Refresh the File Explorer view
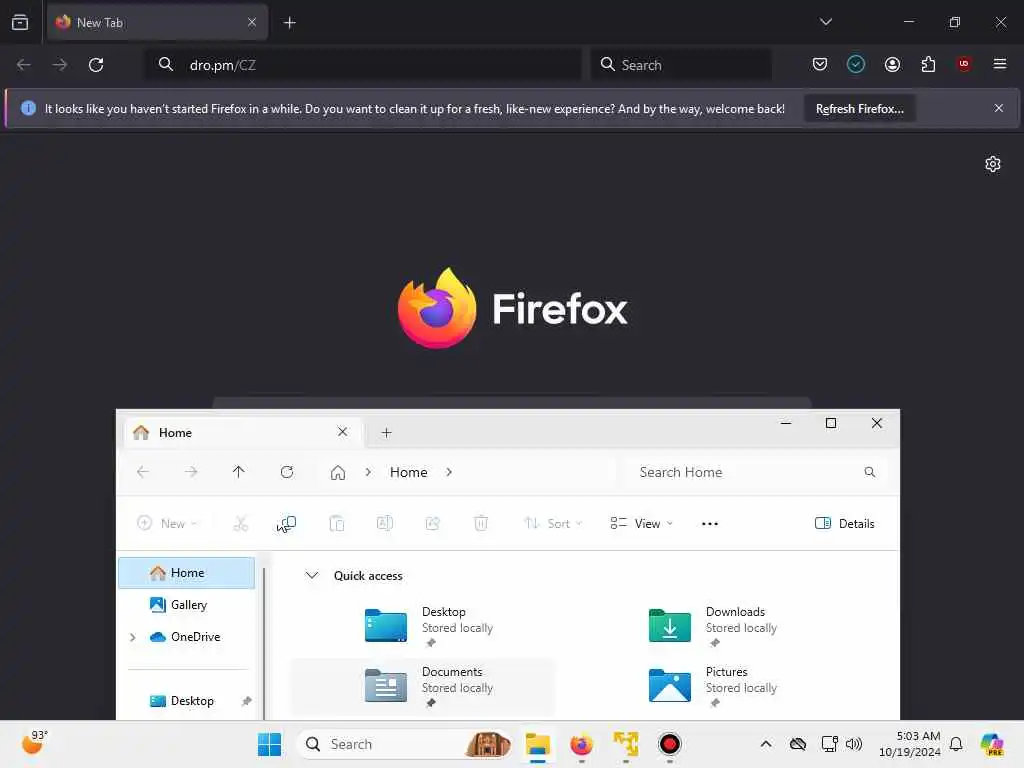Viewport: 1024px width, 768px height. 287,472
